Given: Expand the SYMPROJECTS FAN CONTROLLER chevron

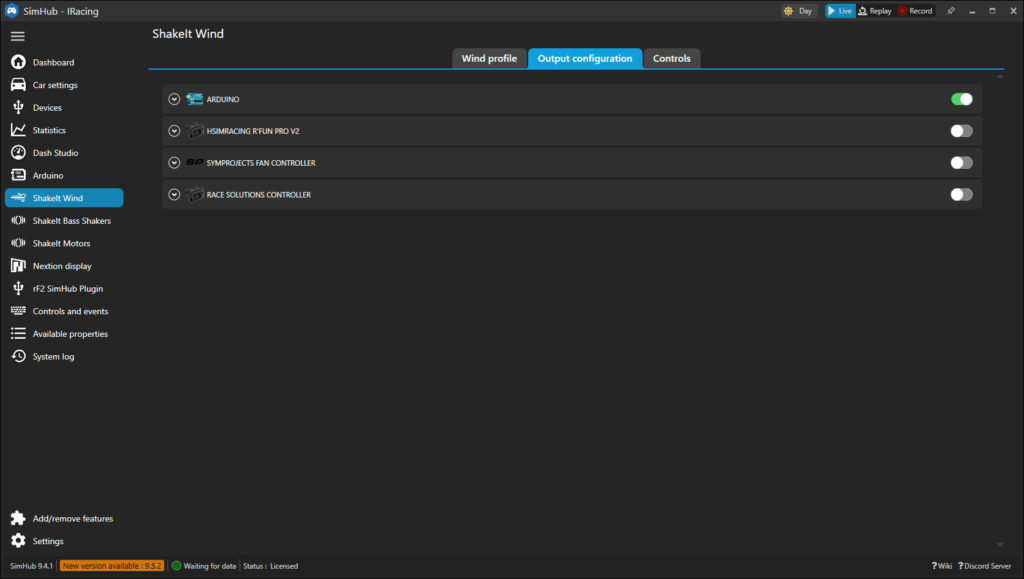Looking at the screenshot, I should tap(174, 163).
